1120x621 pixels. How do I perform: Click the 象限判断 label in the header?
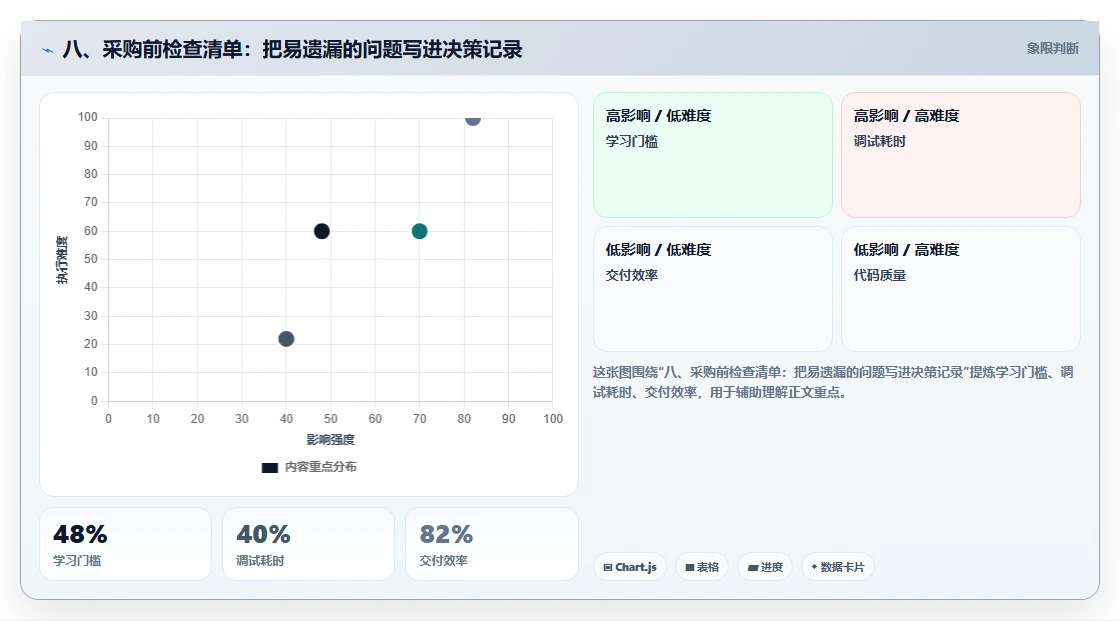pyautogui.click(x=1052, y=49)
